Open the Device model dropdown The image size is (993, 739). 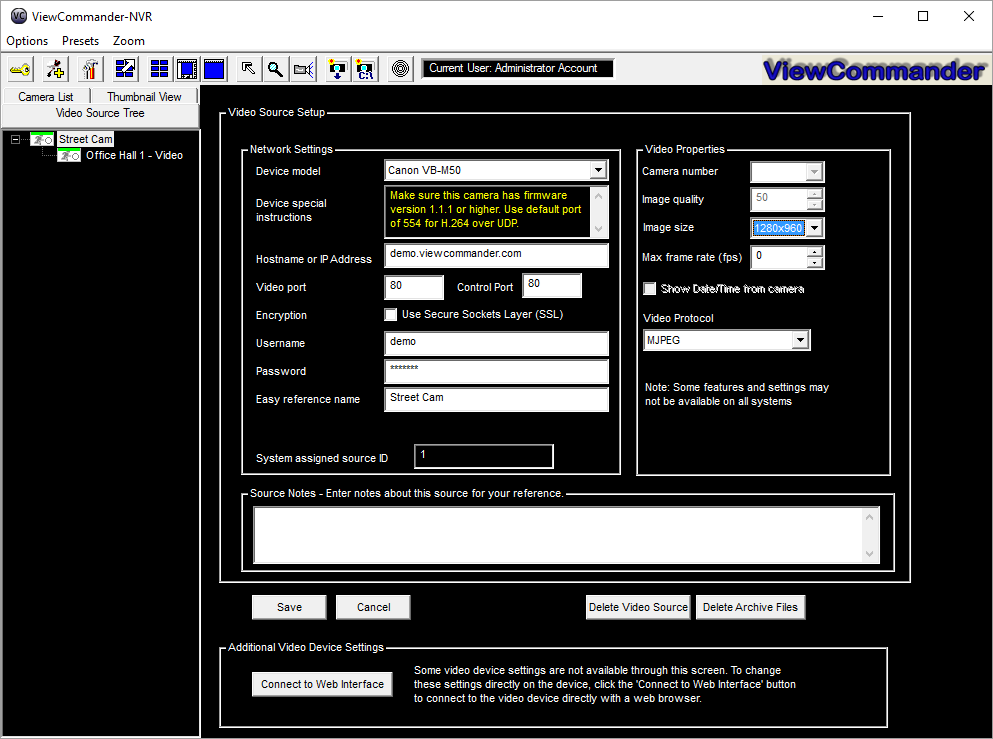(x=597, y=170)
